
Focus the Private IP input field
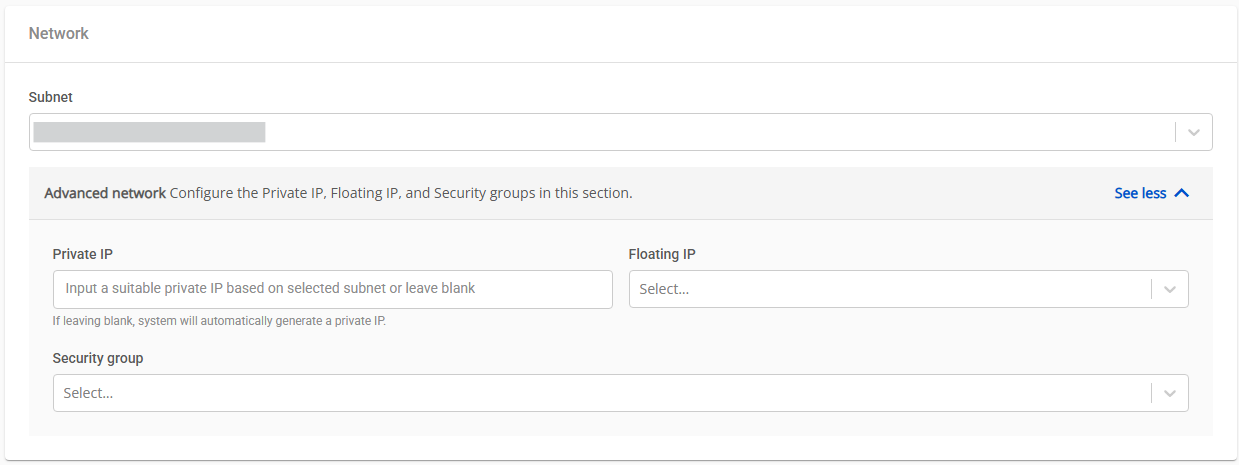(332, 289)
